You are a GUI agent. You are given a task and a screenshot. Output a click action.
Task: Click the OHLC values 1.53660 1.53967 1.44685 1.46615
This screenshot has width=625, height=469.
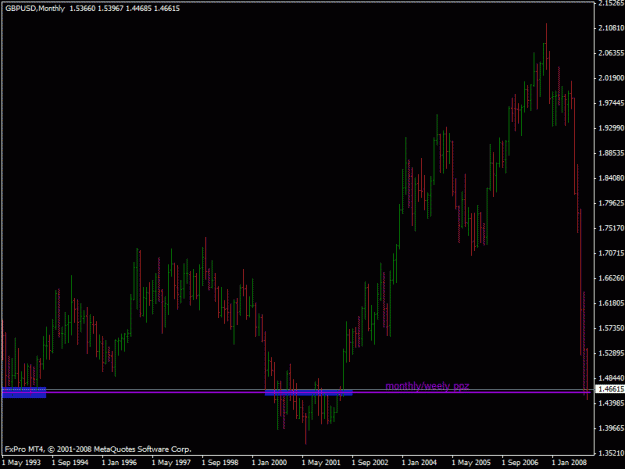pyautogui.click(x=125, y=8)
